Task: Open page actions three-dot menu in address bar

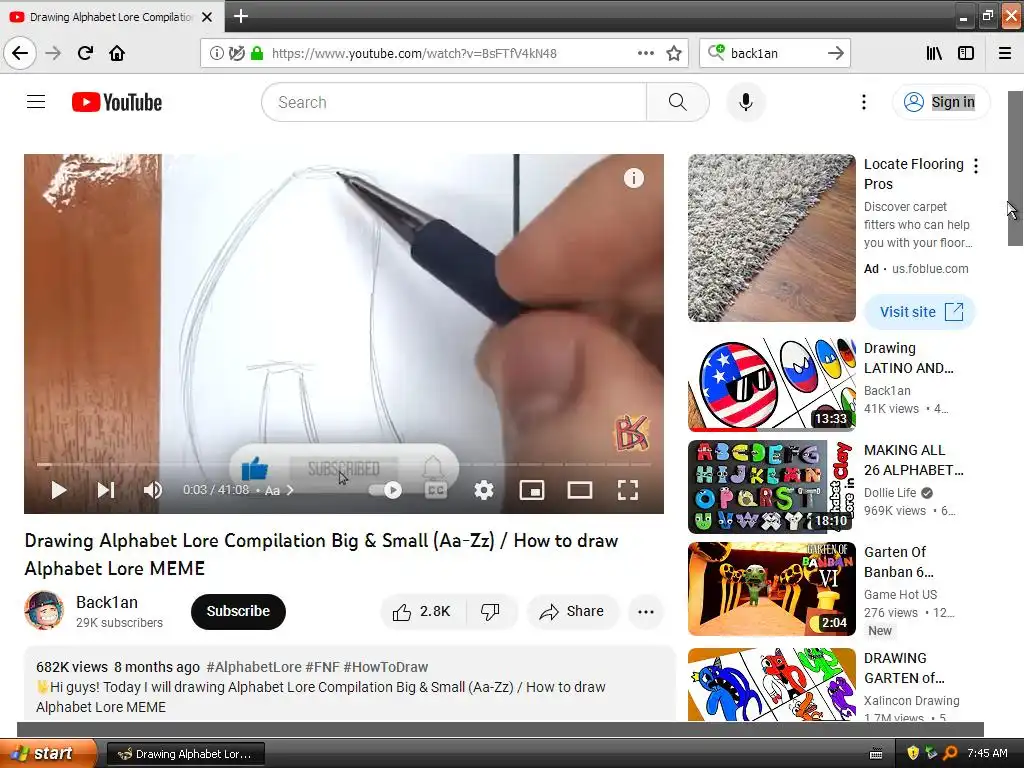Action: point(645,53)
